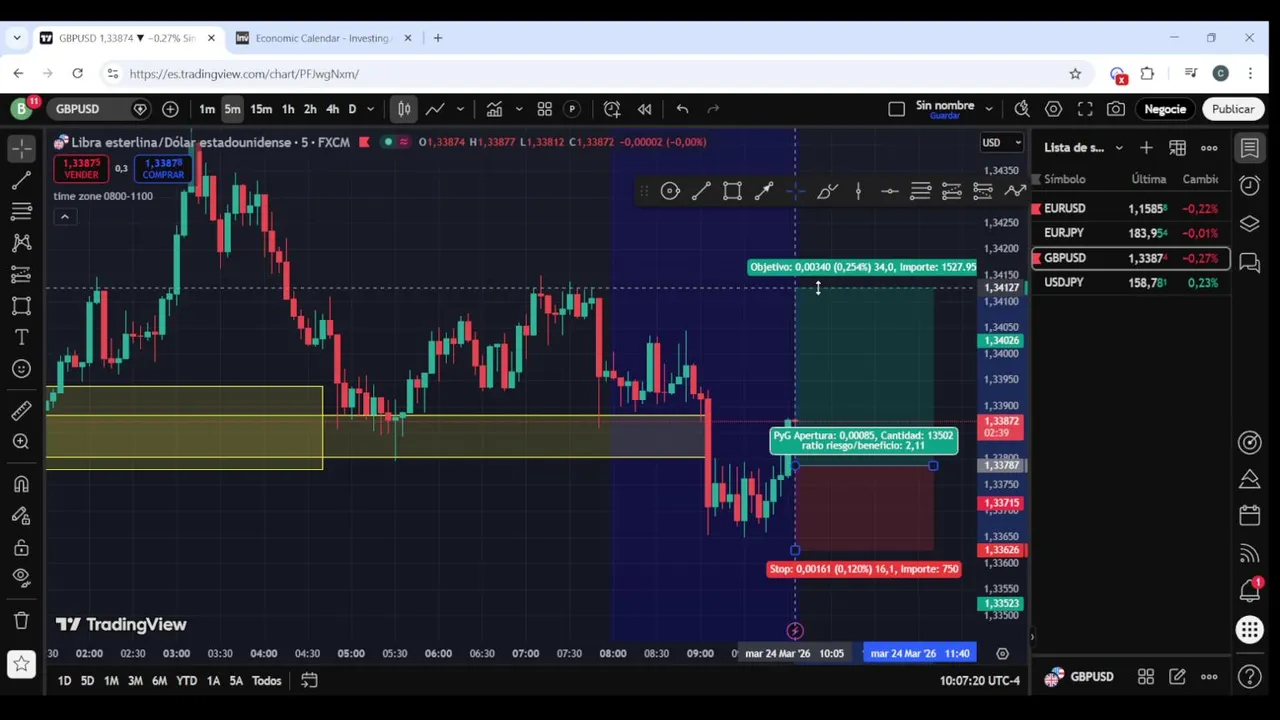Screen dimensions: 1280x720
Task: Switch to 1h timeframe
Action: coord(288,109)
